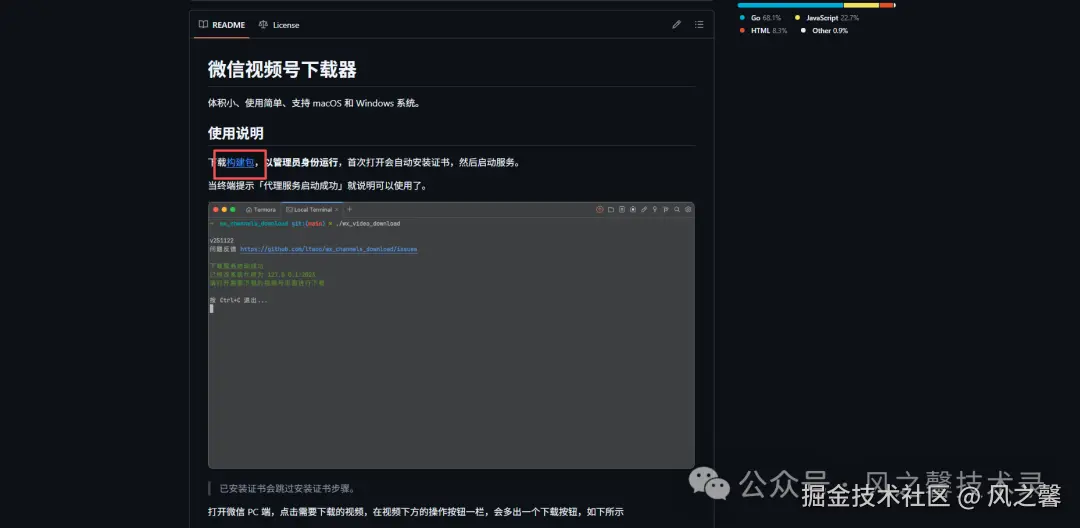Open the folder icon in terminal toolbar
The width and height of the screenshot is (1080, 528).
tap(611, 209)
